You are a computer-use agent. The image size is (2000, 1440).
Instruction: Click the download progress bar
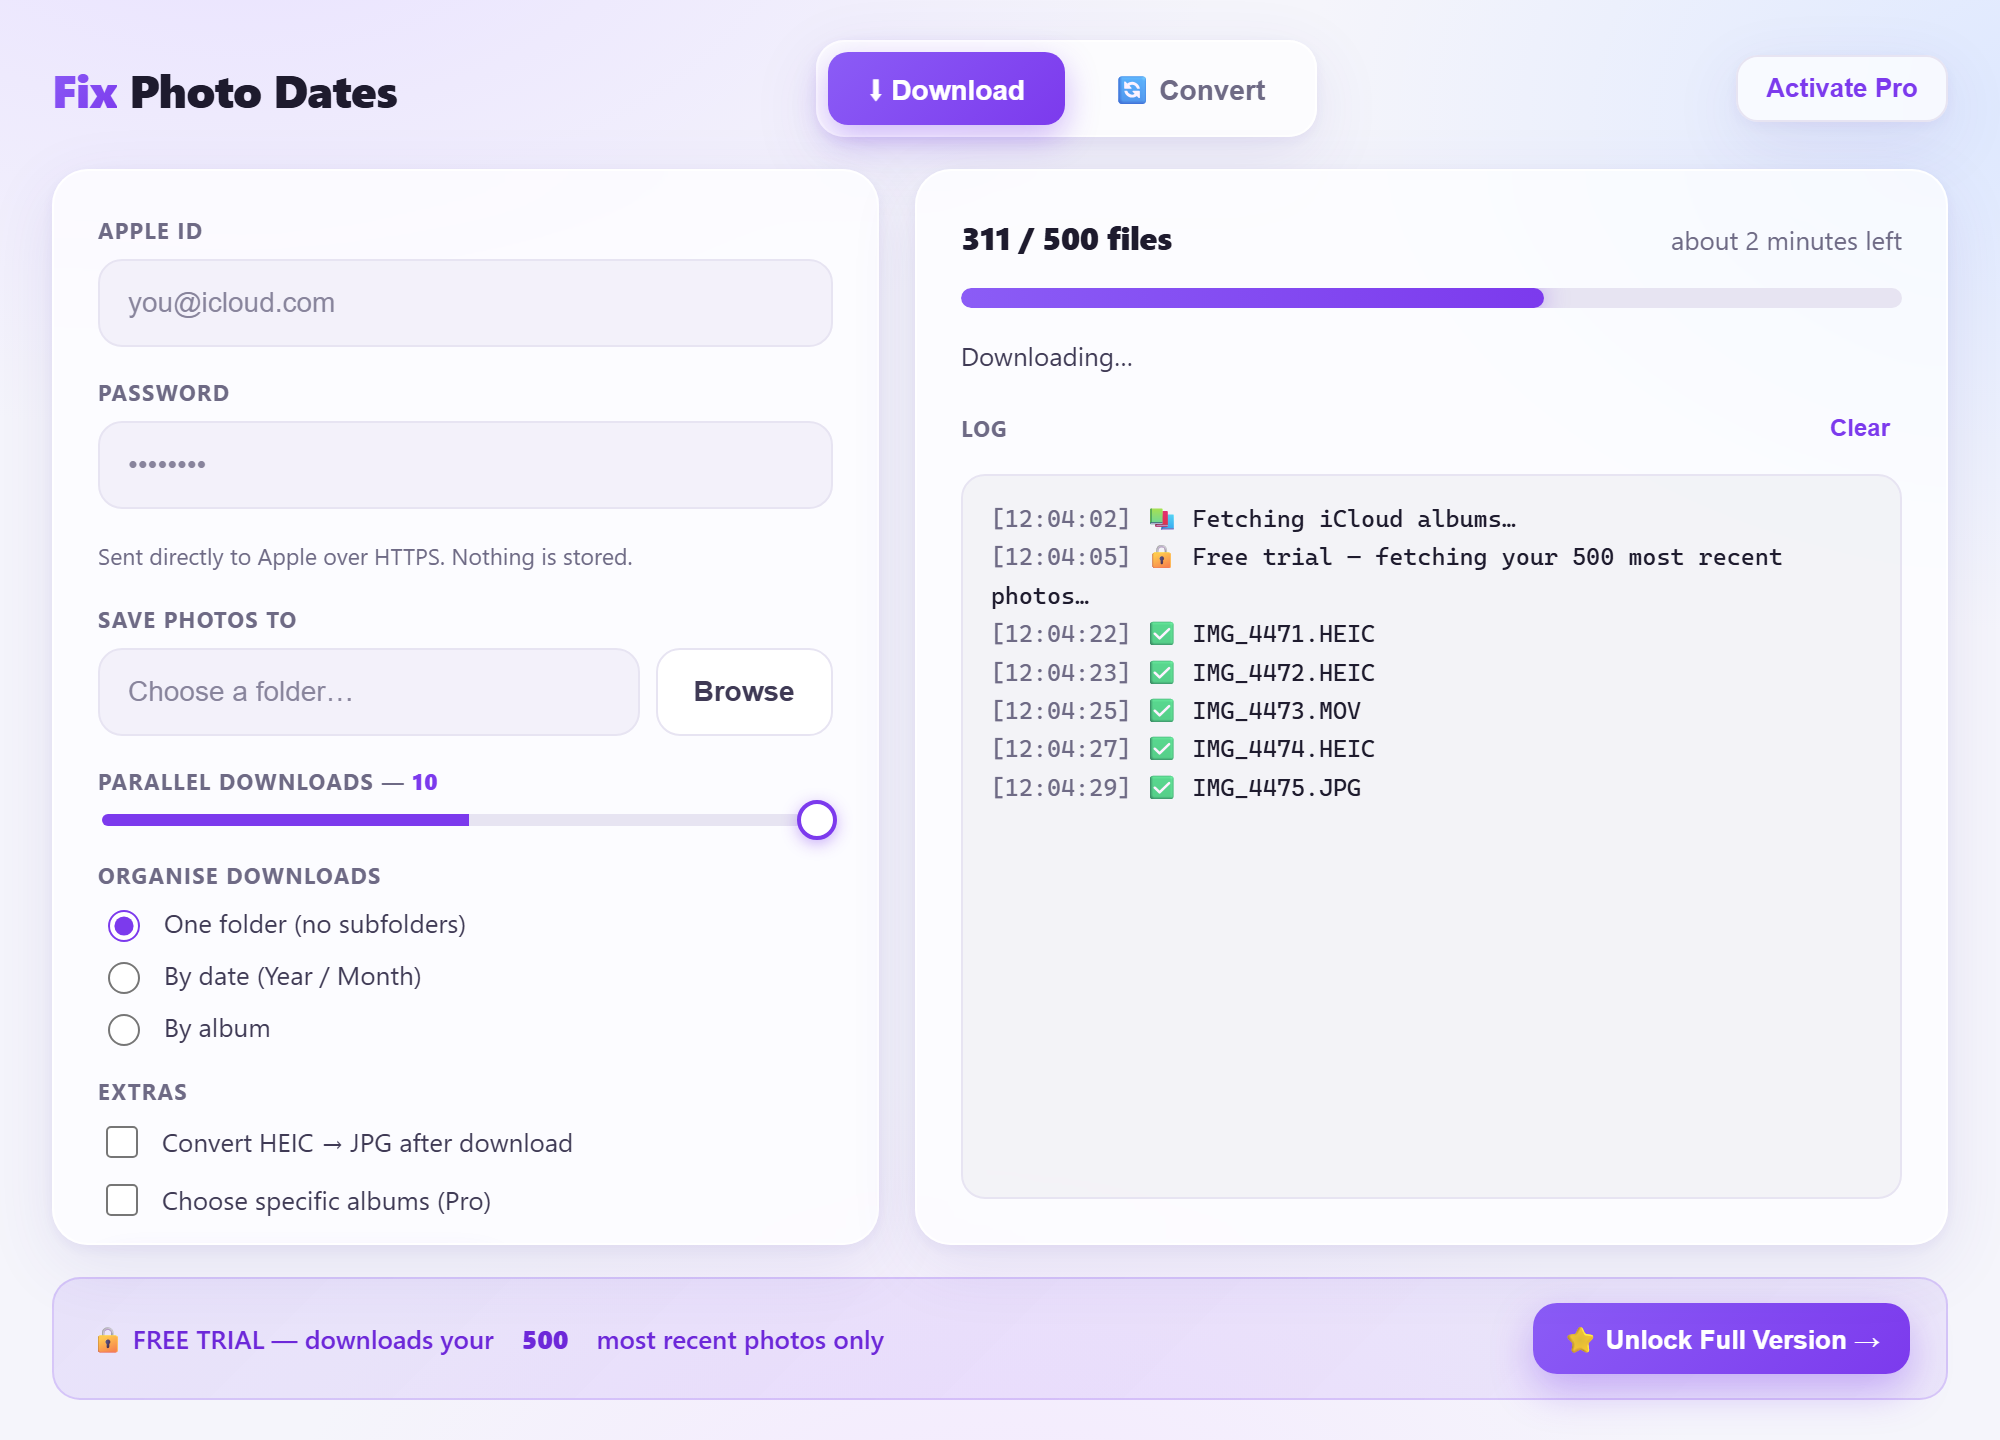click(x=1431, y=298)
